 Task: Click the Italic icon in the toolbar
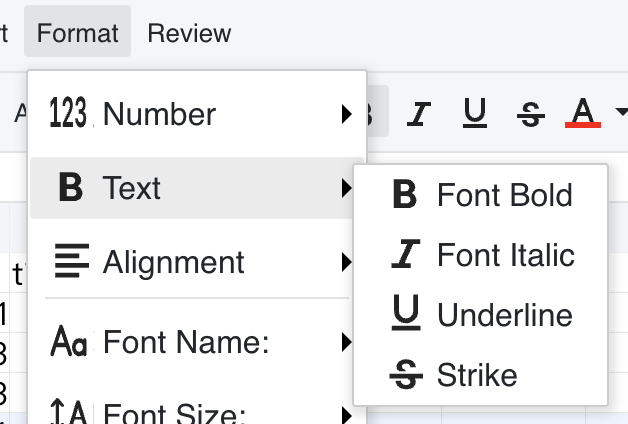click(x=419, y=114)
